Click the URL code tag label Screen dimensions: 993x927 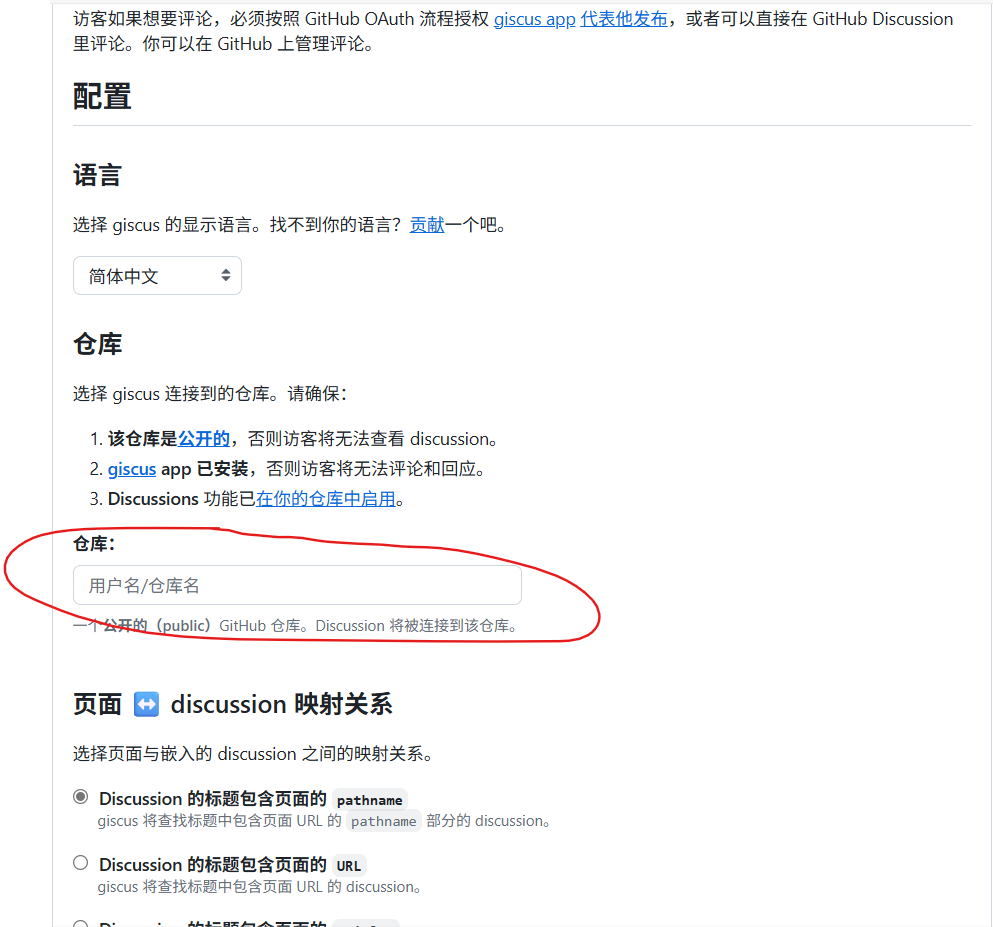pyautogui.click(x=348, y=866)
